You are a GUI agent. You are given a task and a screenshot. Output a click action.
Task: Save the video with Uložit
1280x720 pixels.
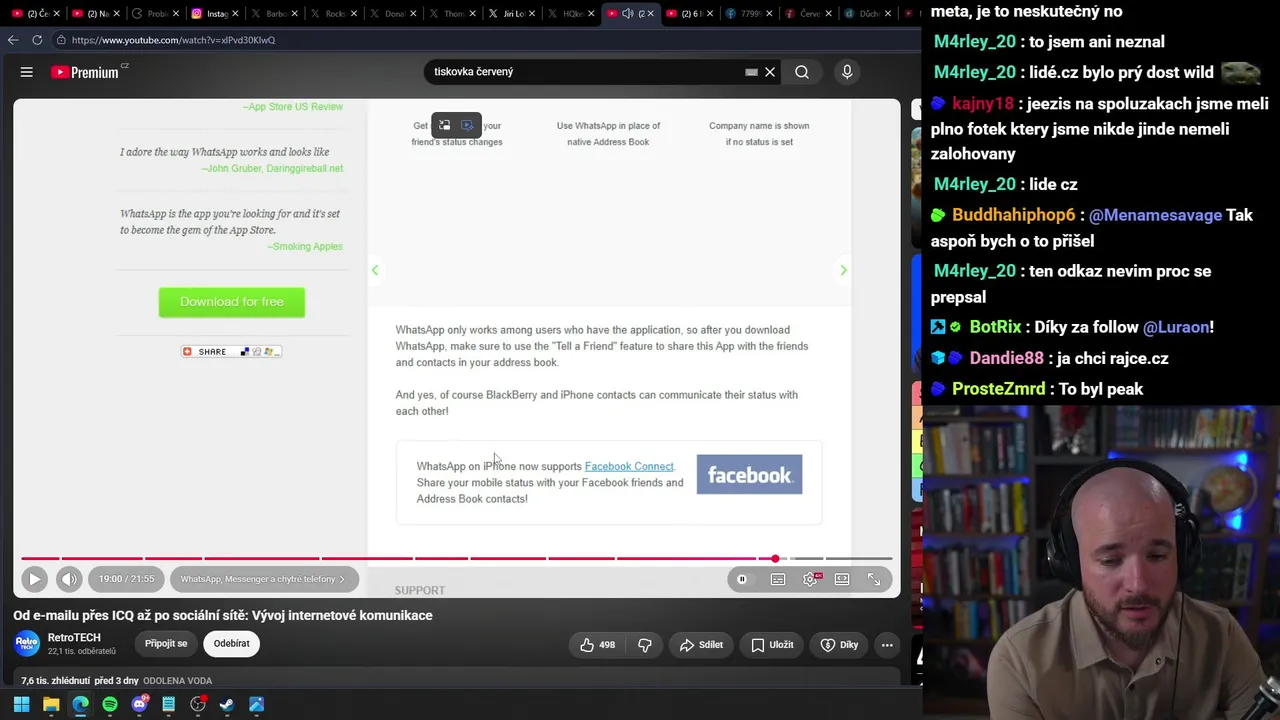772,645
